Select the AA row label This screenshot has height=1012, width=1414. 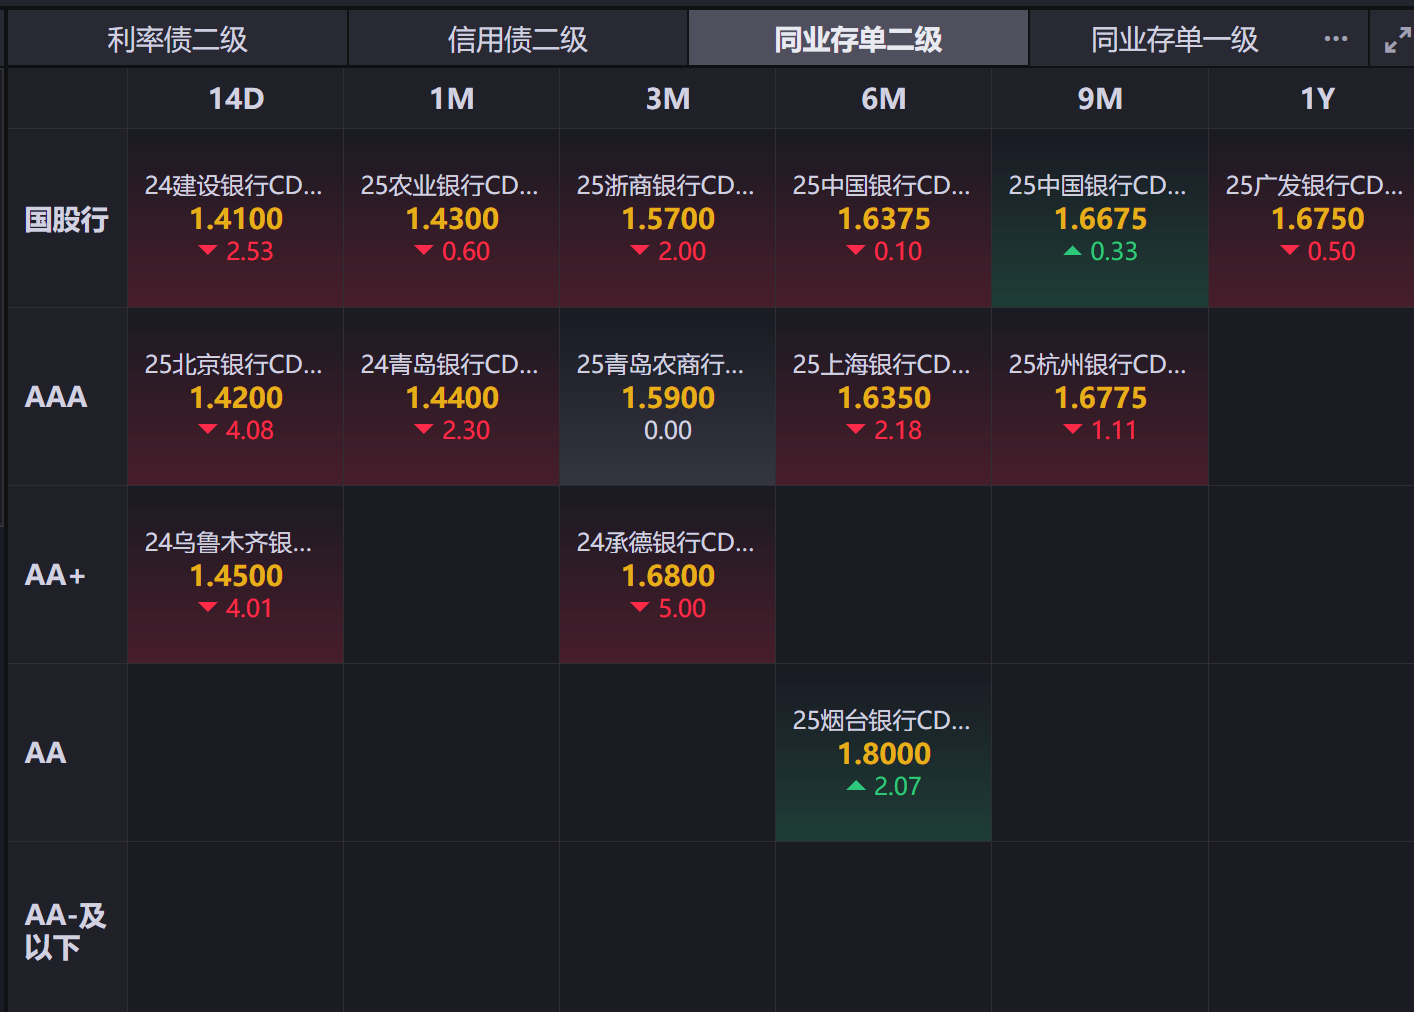tap(45, 753)
